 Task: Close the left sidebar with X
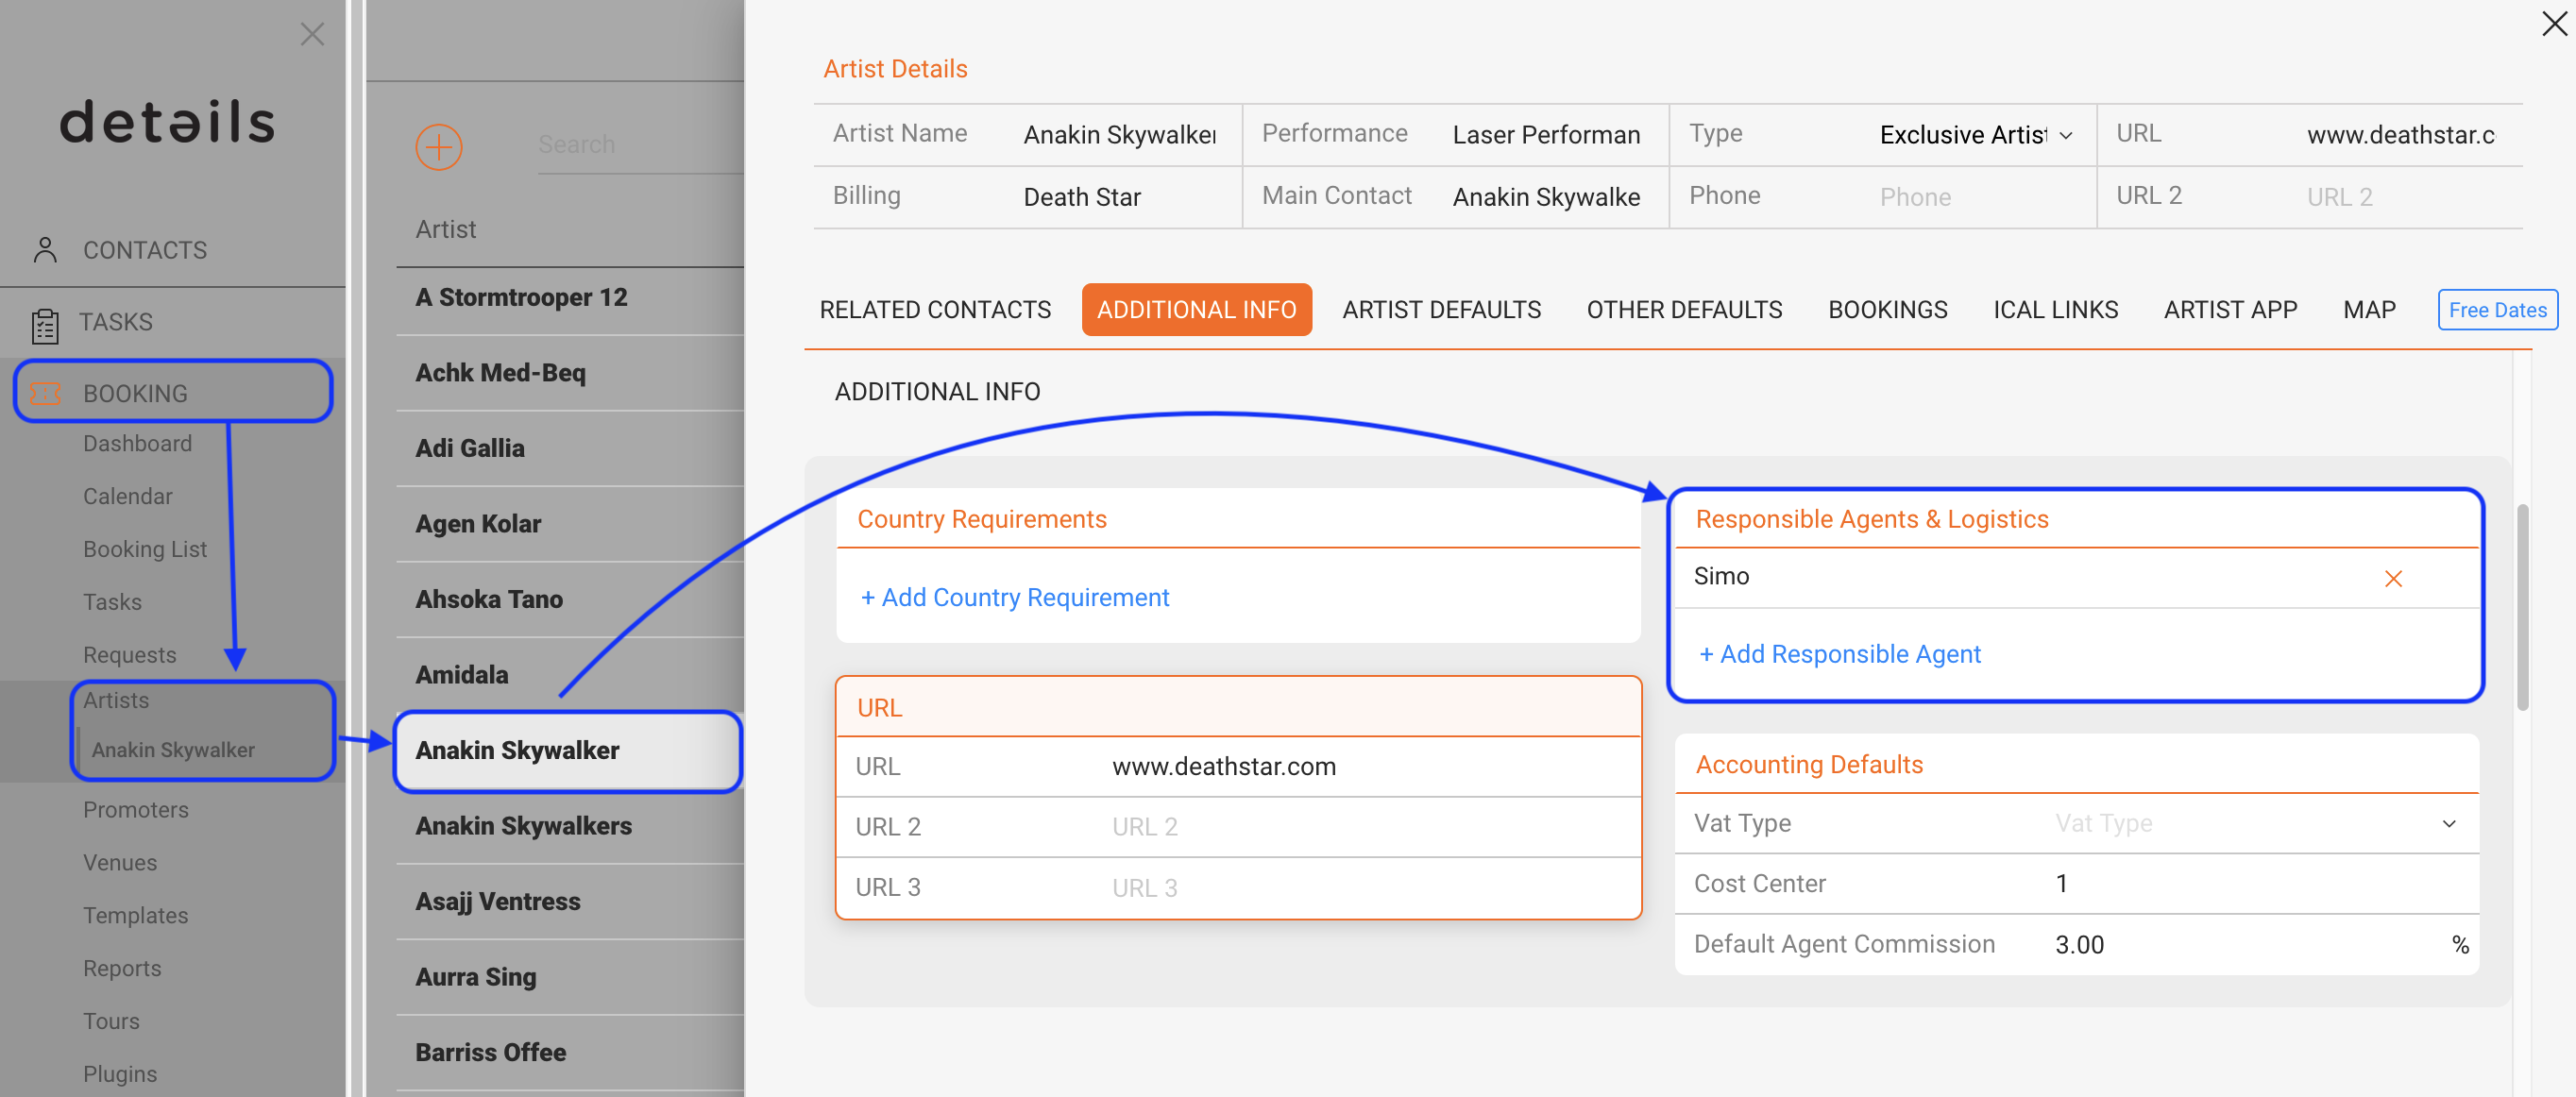coord(312,34)
